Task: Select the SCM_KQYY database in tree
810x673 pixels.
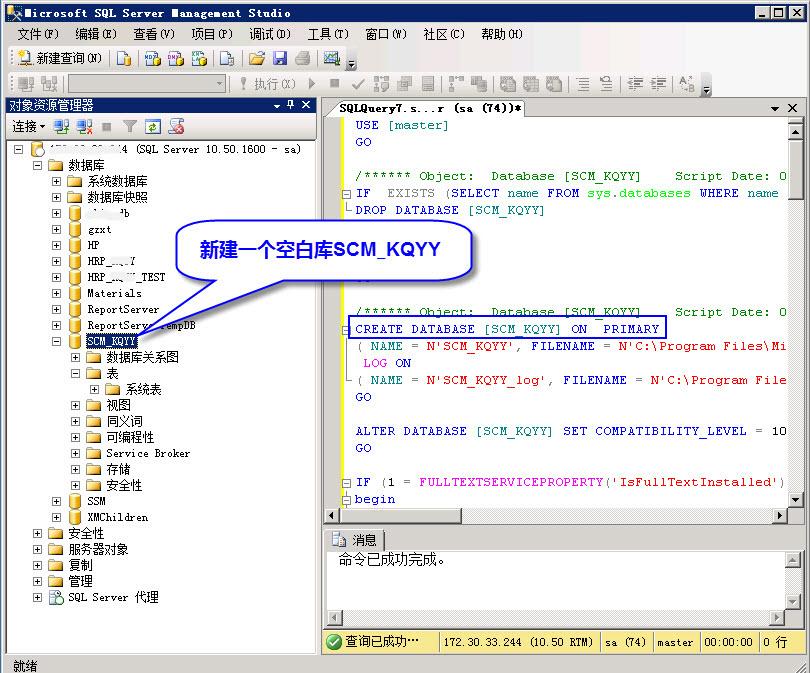Action: (x=111, y=341)
